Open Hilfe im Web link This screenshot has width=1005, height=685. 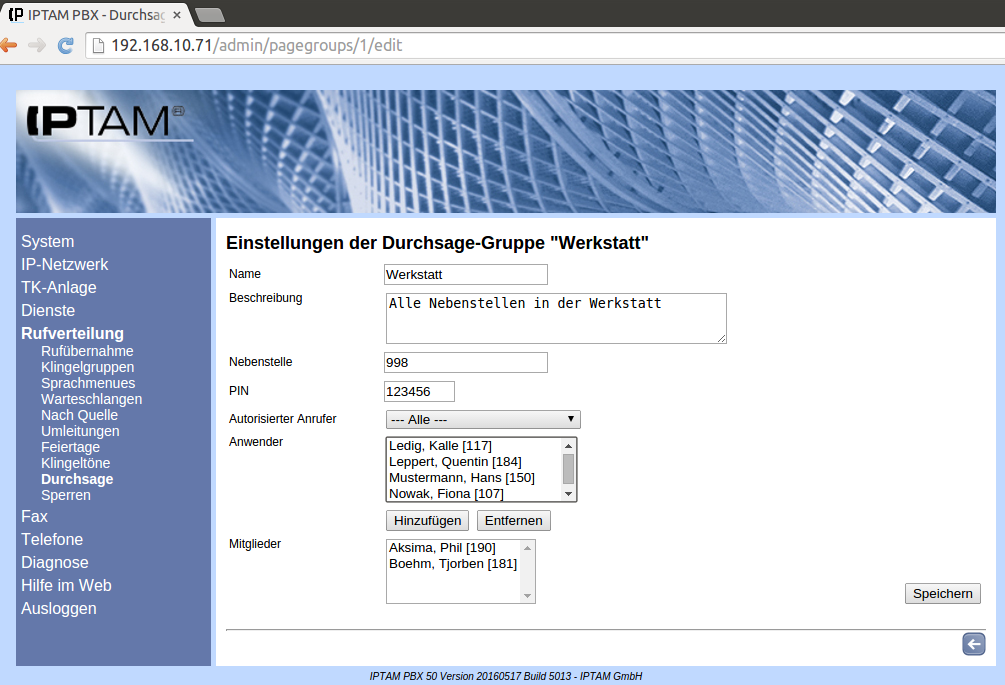point(66,586)
